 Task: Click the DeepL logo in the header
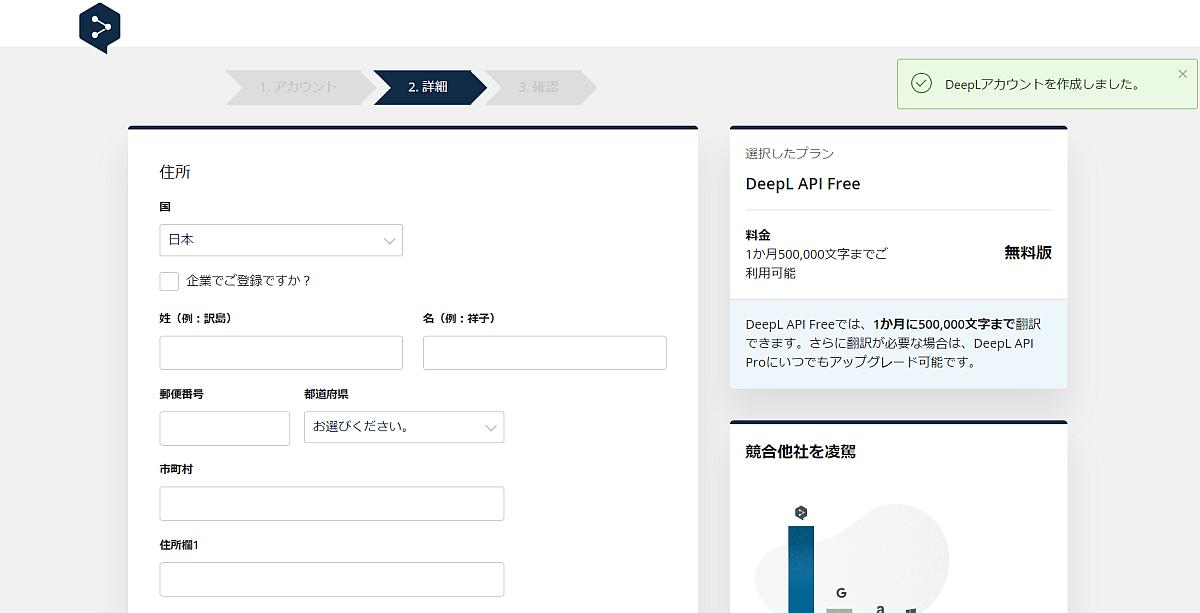[x=99, y=27]
